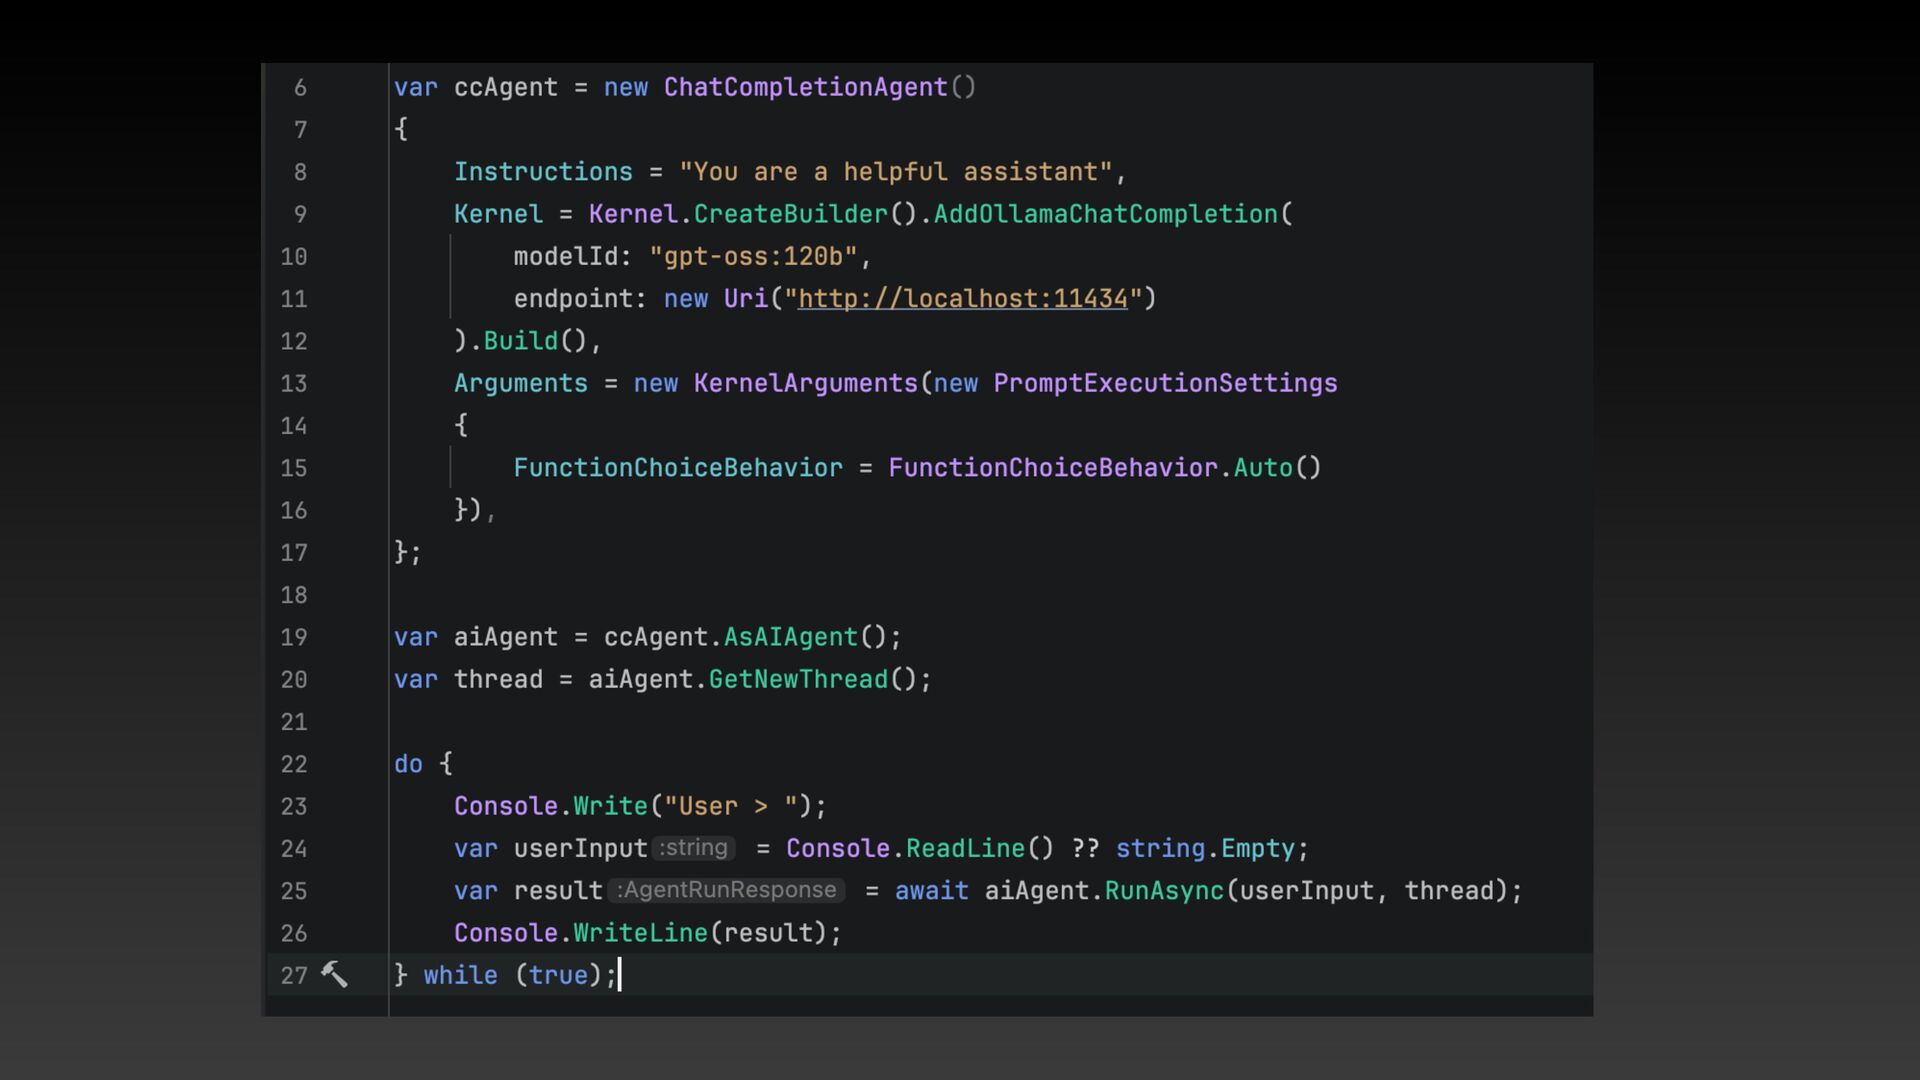Image resolution: width=1920 pixels, height=1080 pixels.
Task: Click line number 6 in gutter
Action: tap(300, 88)
